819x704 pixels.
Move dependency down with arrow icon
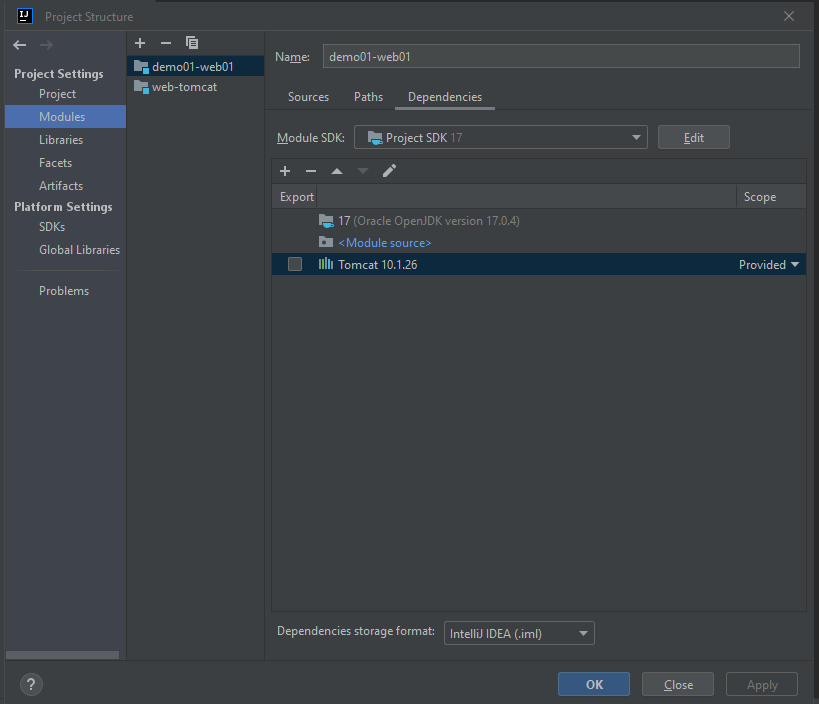click(x=363, y=171)
